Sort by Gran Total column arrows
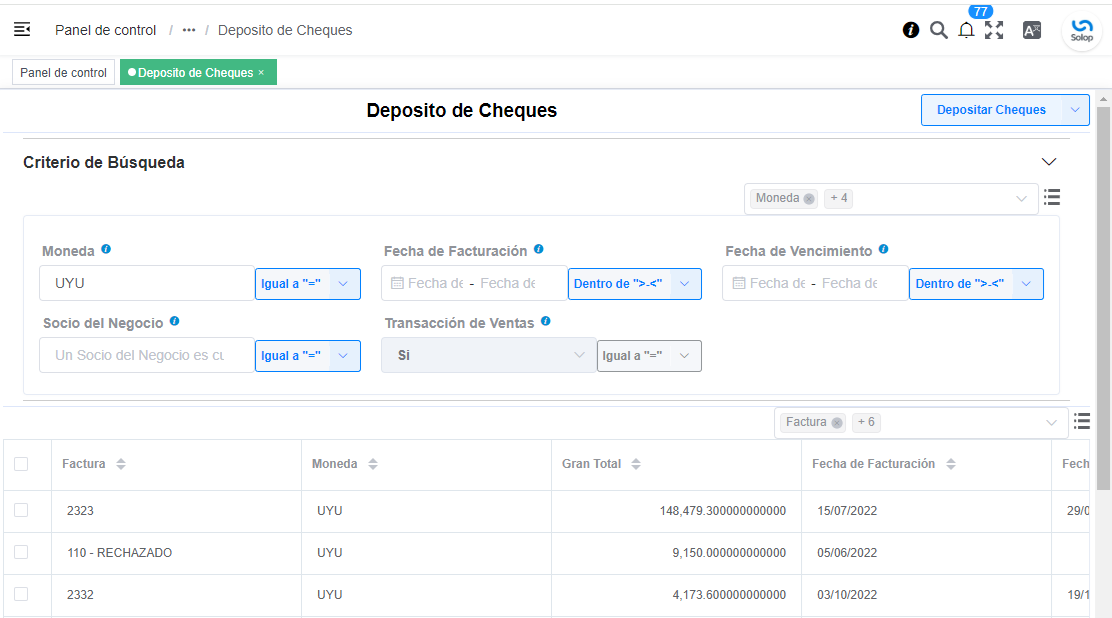Image resolution: width=1112 pixels, height=618 pixels. click(635, 464)
